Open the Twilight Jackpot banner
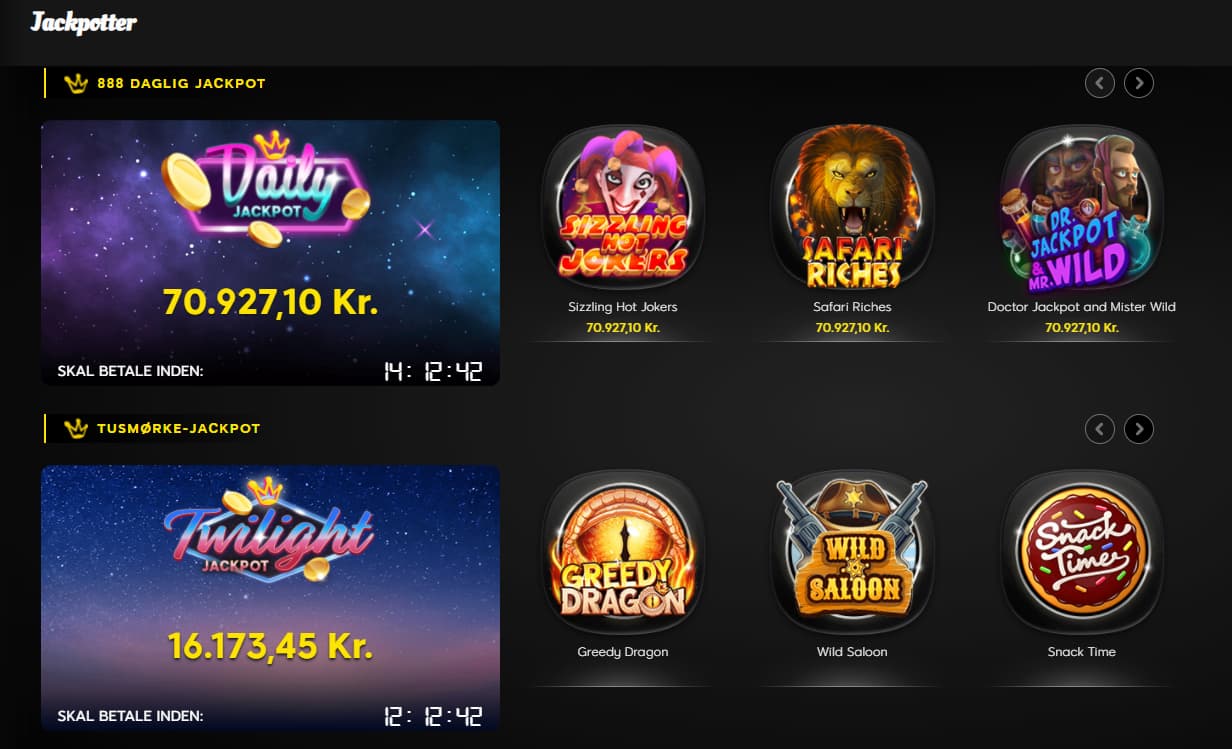 270,598
